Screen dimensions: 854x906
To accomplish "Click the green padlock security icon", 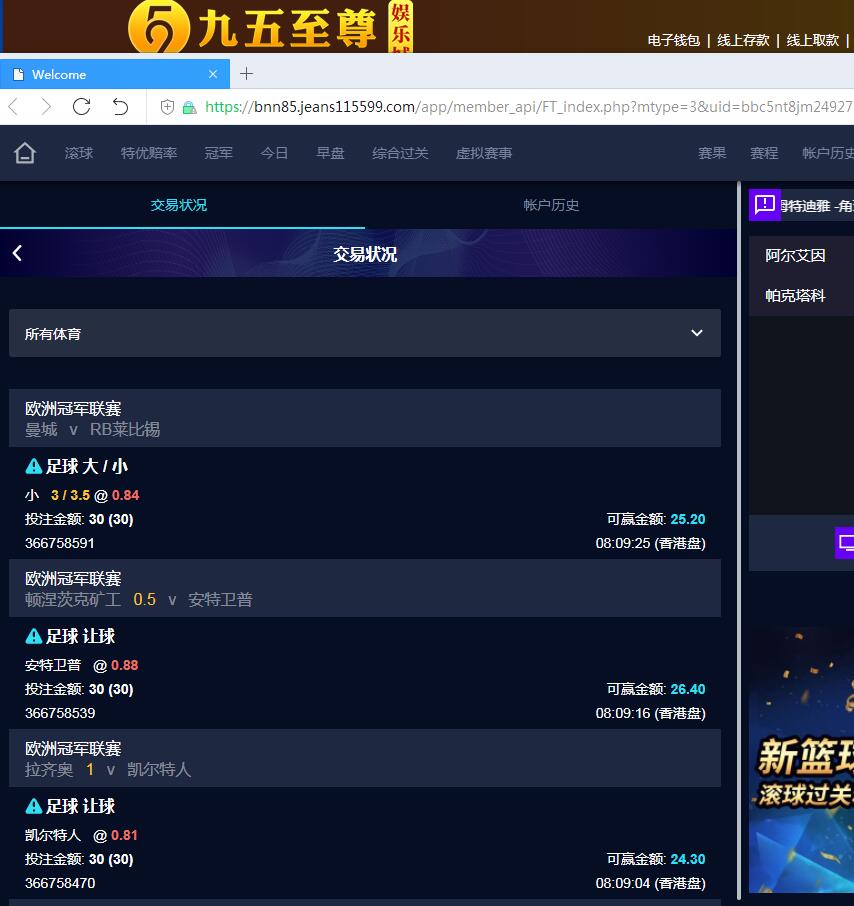I will pyautogui.click(x=189, y=107).
